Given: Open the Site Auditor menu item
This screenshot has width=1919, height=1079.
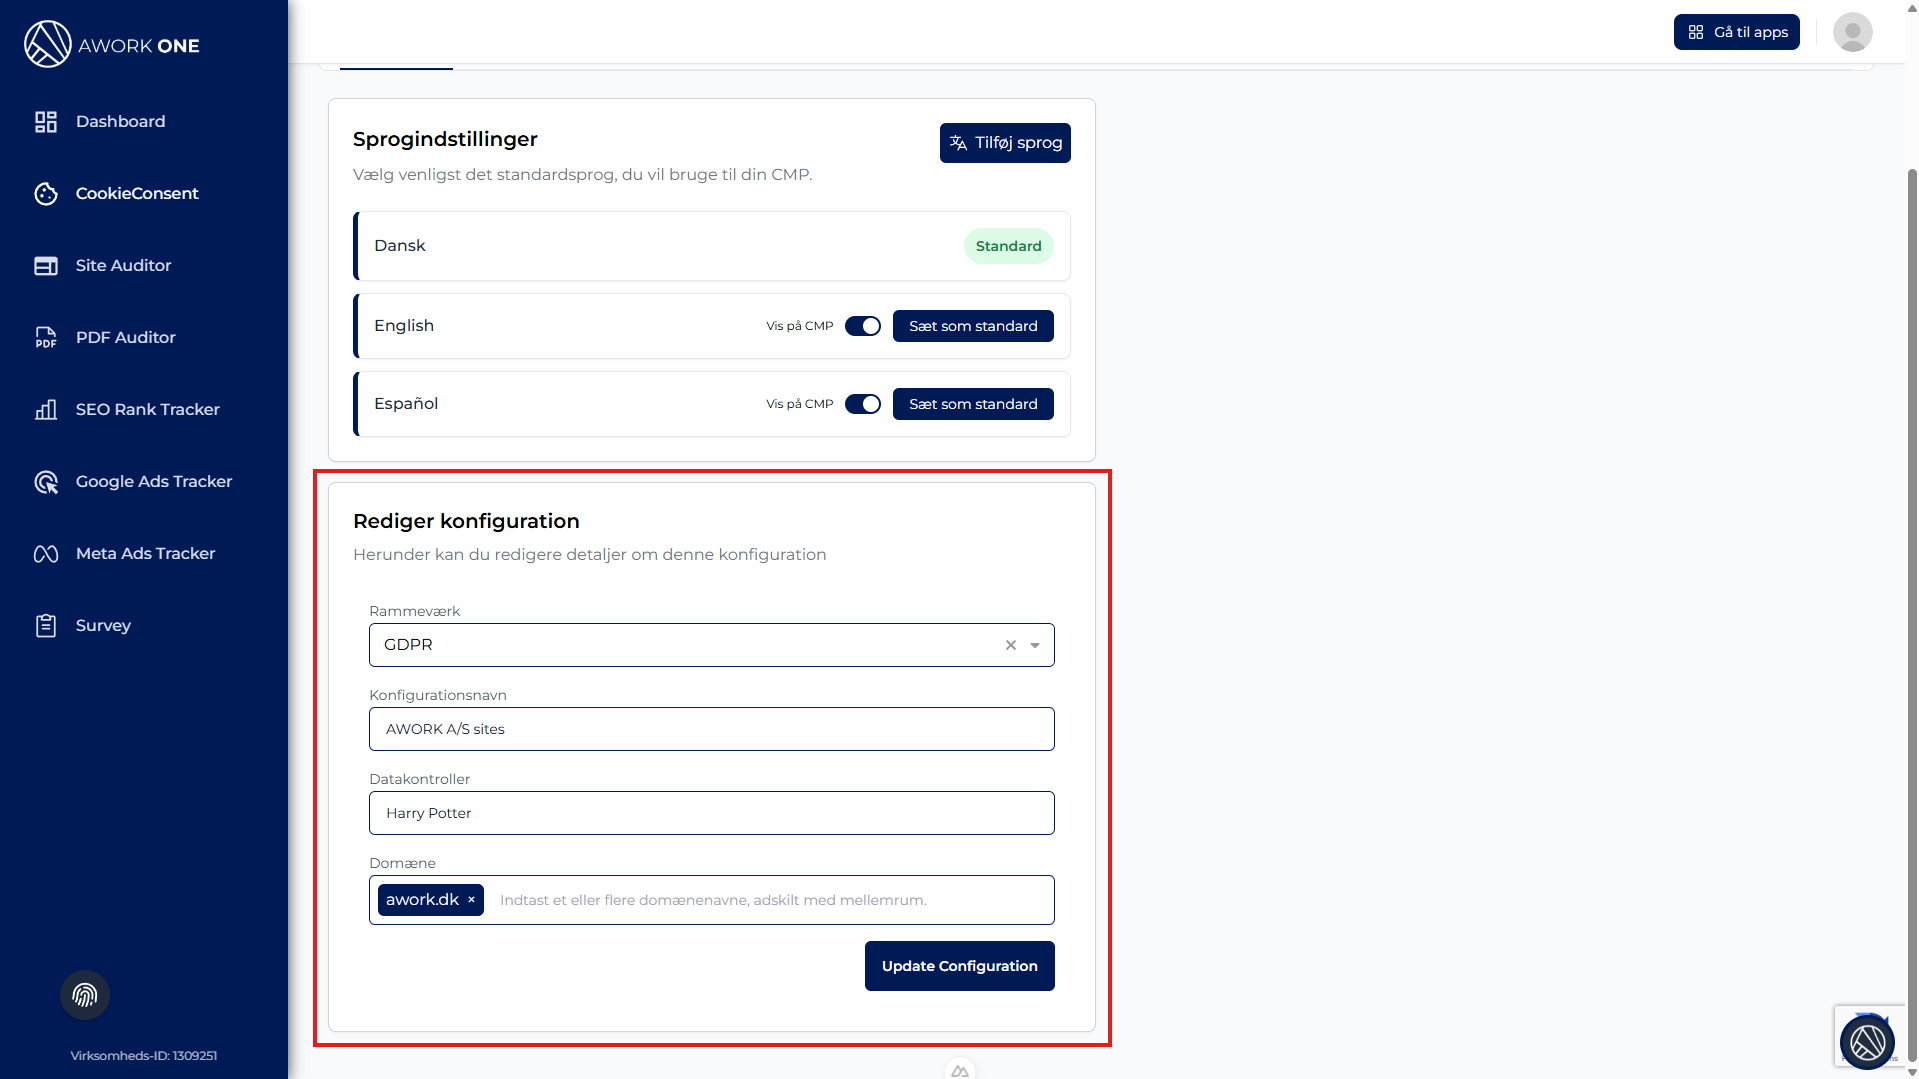Looking at the screenshot, I should (123, 266).
